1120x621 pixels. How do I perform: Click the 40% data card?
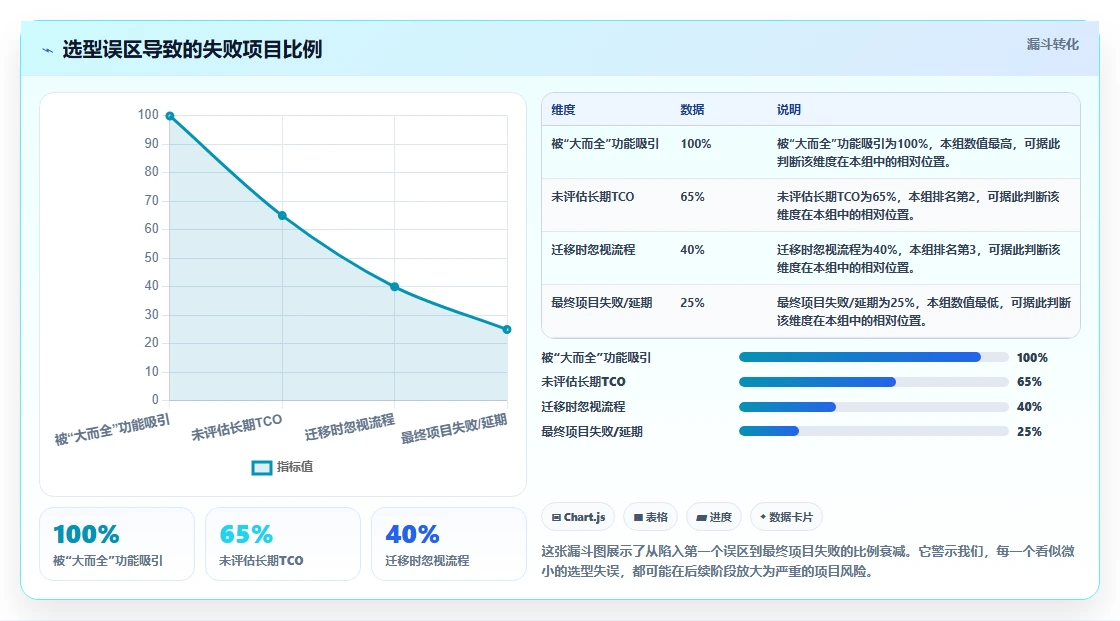tap(449, 544)
